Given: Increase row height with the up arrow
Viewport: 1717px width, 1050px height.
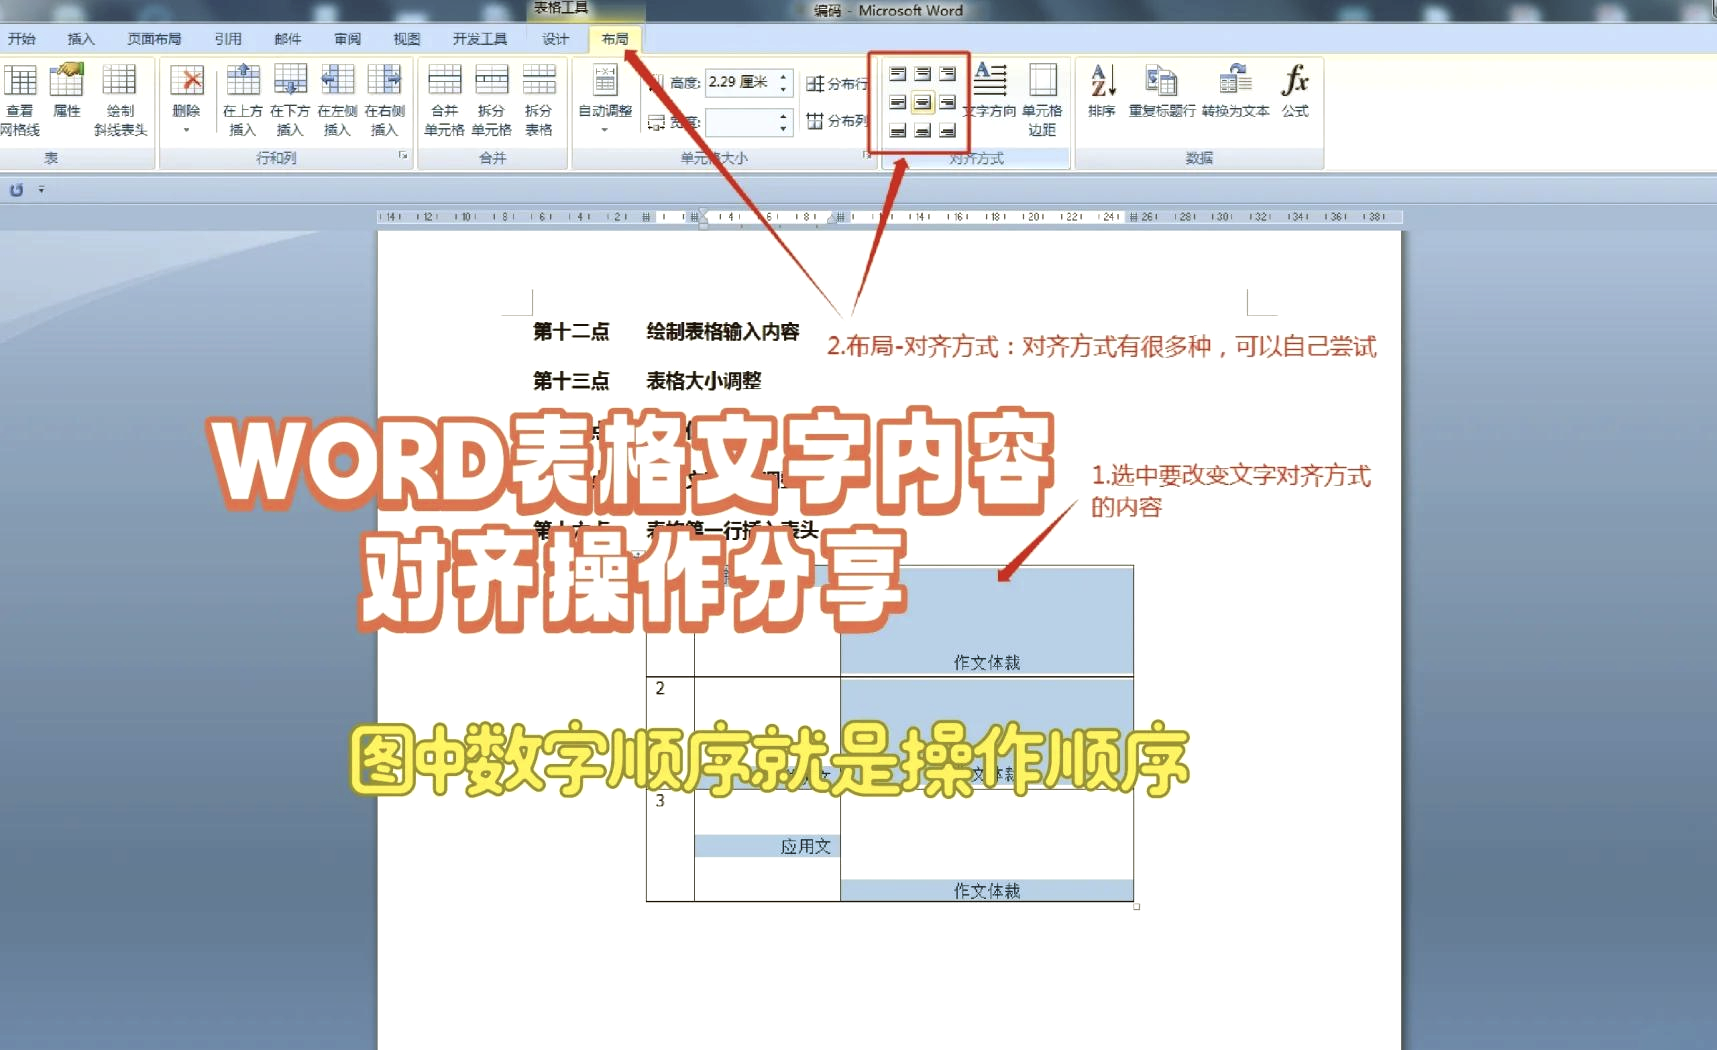Looking at the screenshot, I should coord(784,76).
